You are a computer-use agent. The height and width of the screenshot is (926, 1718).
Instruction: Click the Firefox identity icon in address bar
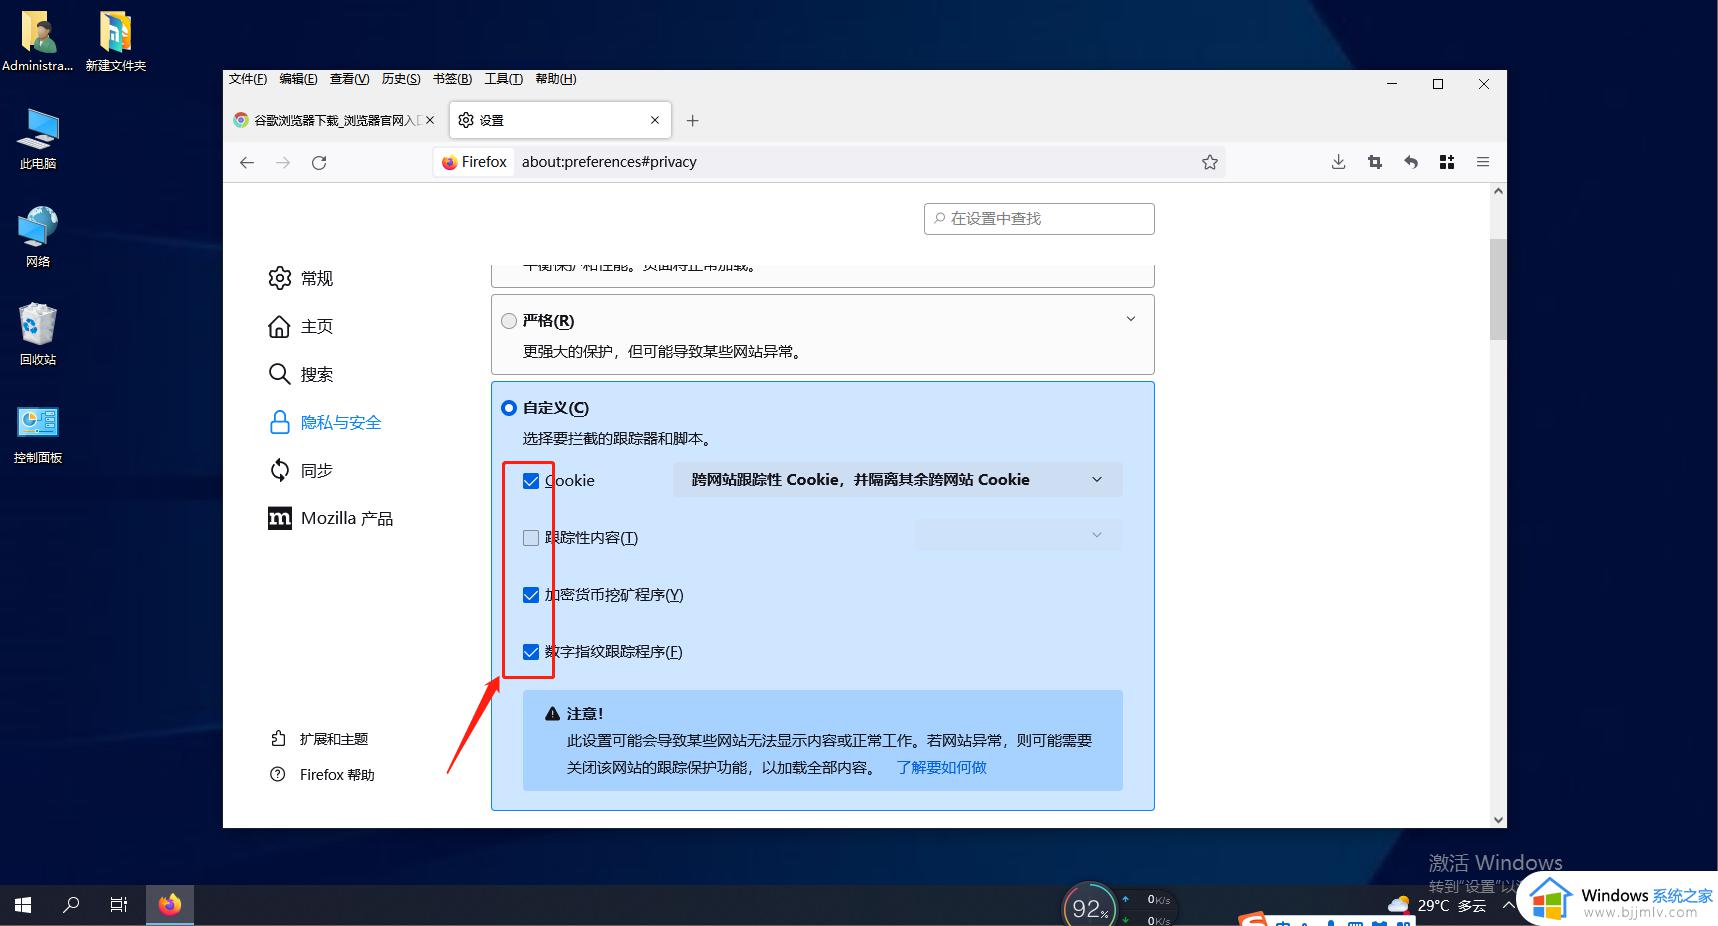pos(475,162)
